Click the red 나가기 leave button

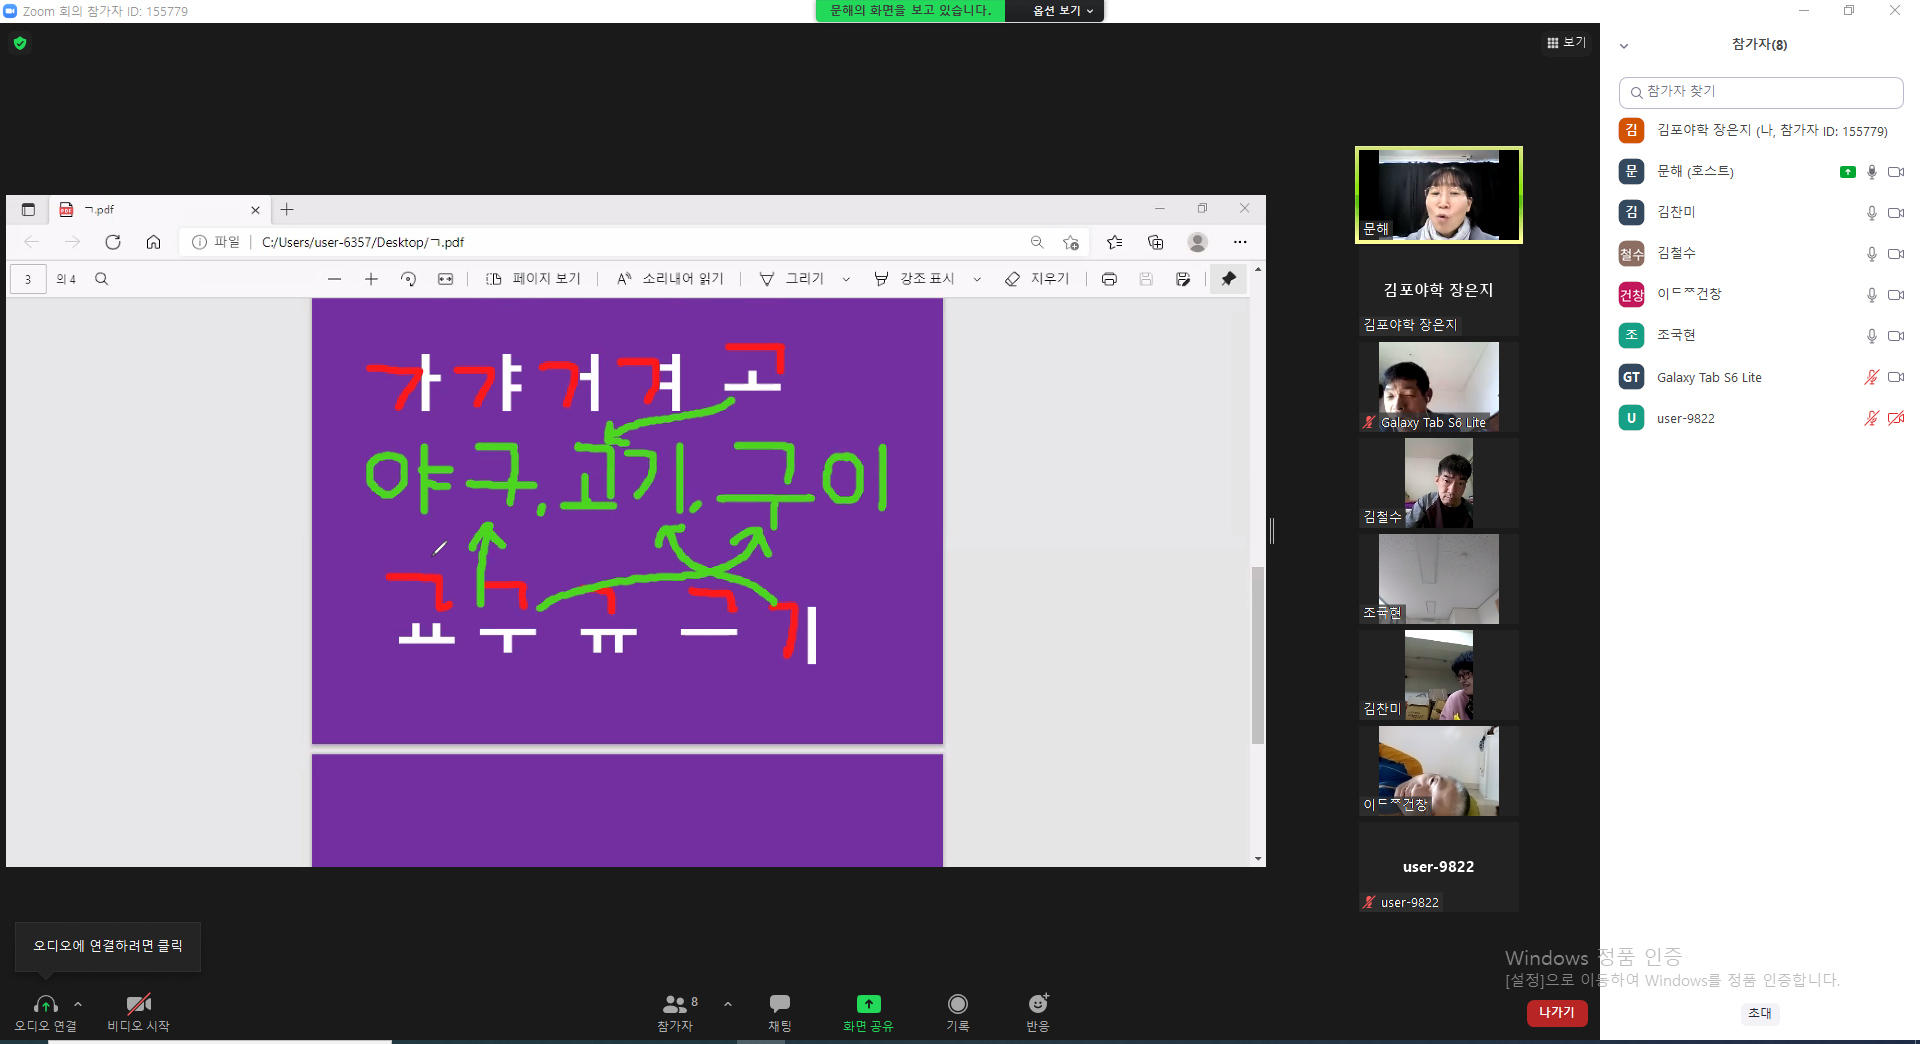tap(1557, 1013)
